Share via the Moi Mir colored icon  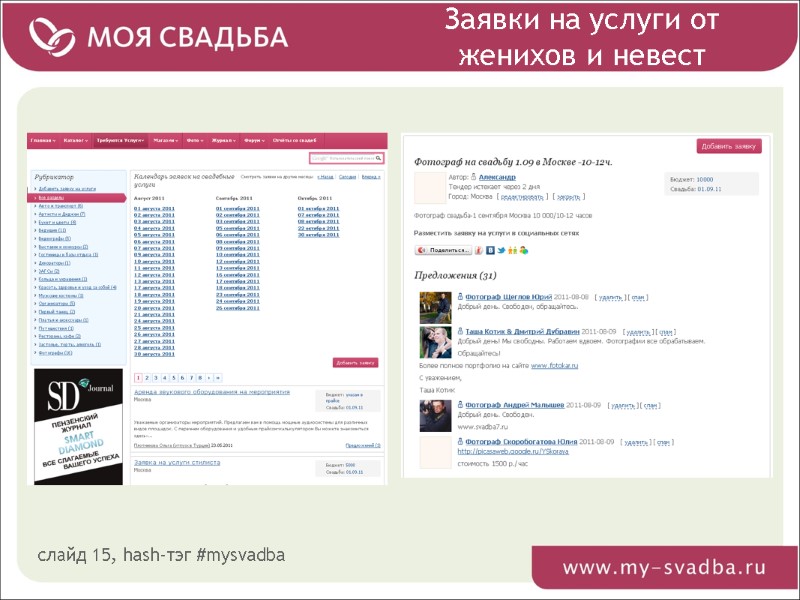point(523,250)
